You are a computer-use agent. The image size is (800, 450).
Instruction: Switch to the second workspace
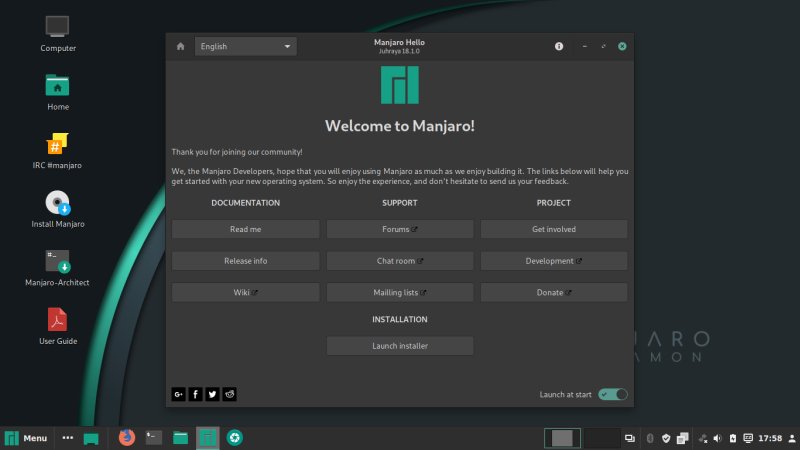(x=602, y=438)
